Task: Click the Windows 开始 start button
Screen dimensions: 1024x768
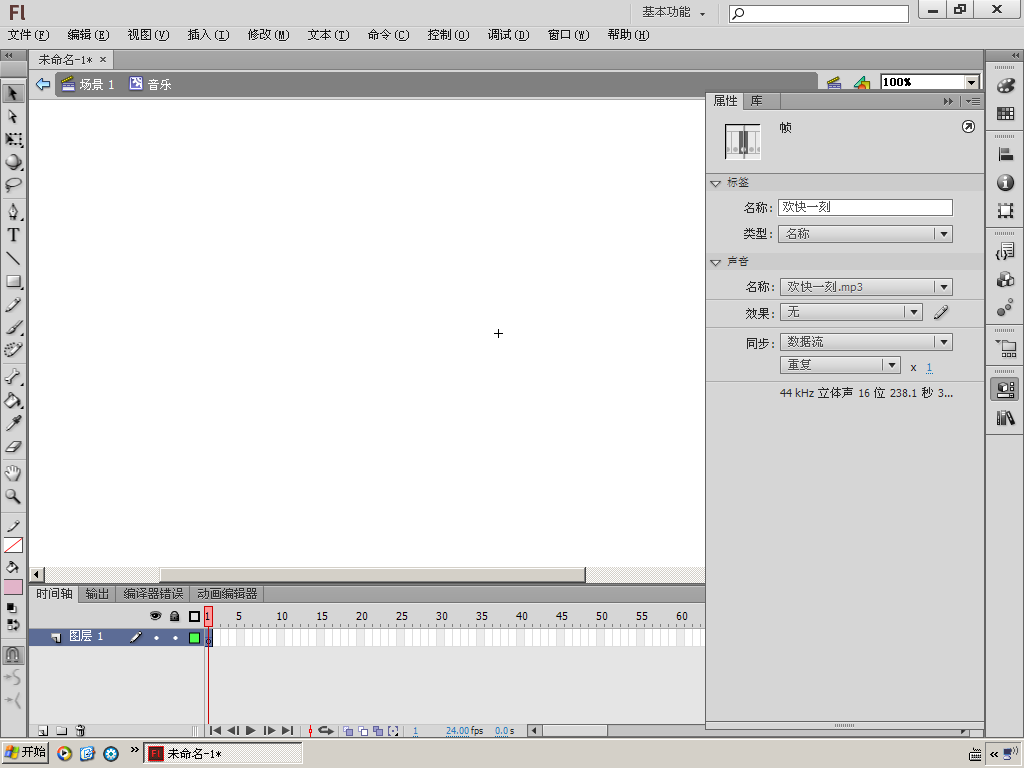Action: pyautogui.click(x=25, y=753)
